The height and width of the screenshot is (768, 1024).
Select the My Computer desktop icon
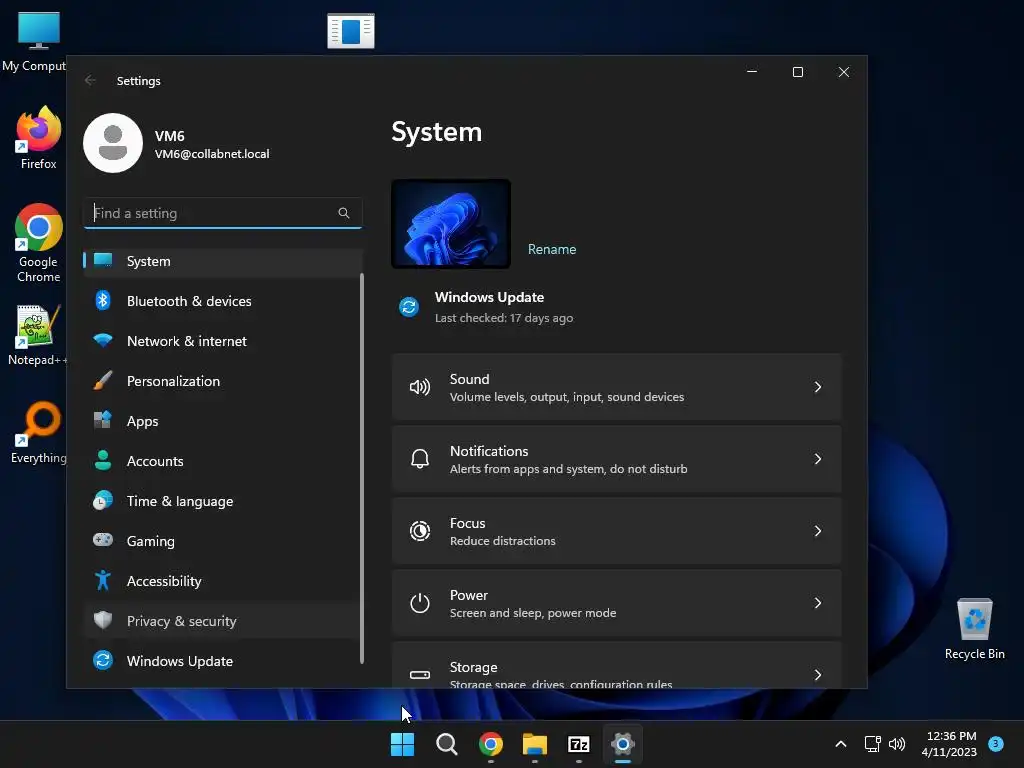click(34, 41)
